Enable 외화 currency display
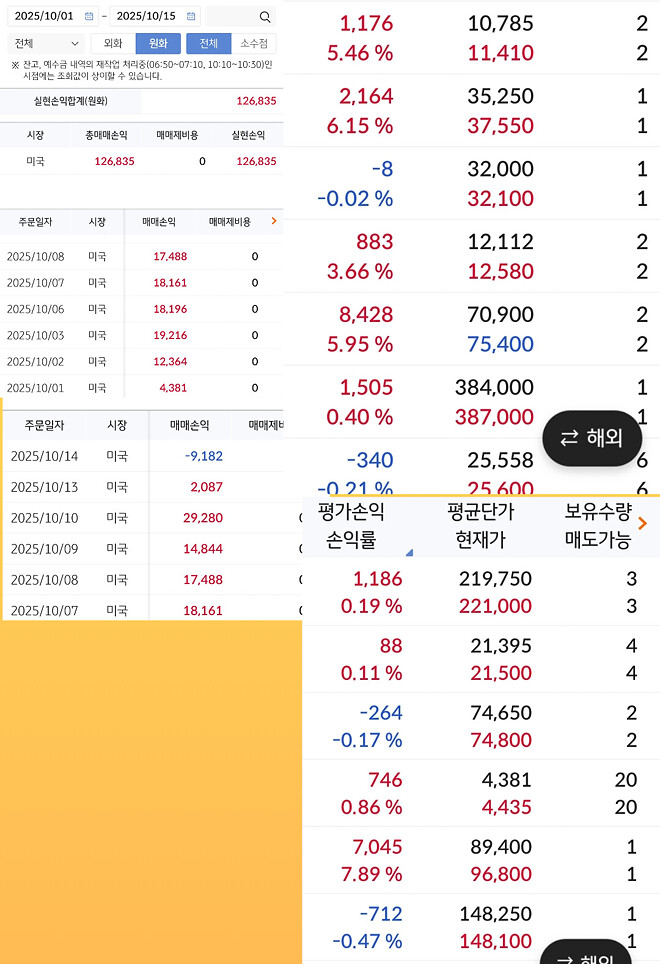This screenshot has height=964, width=660. coord(112,44)
